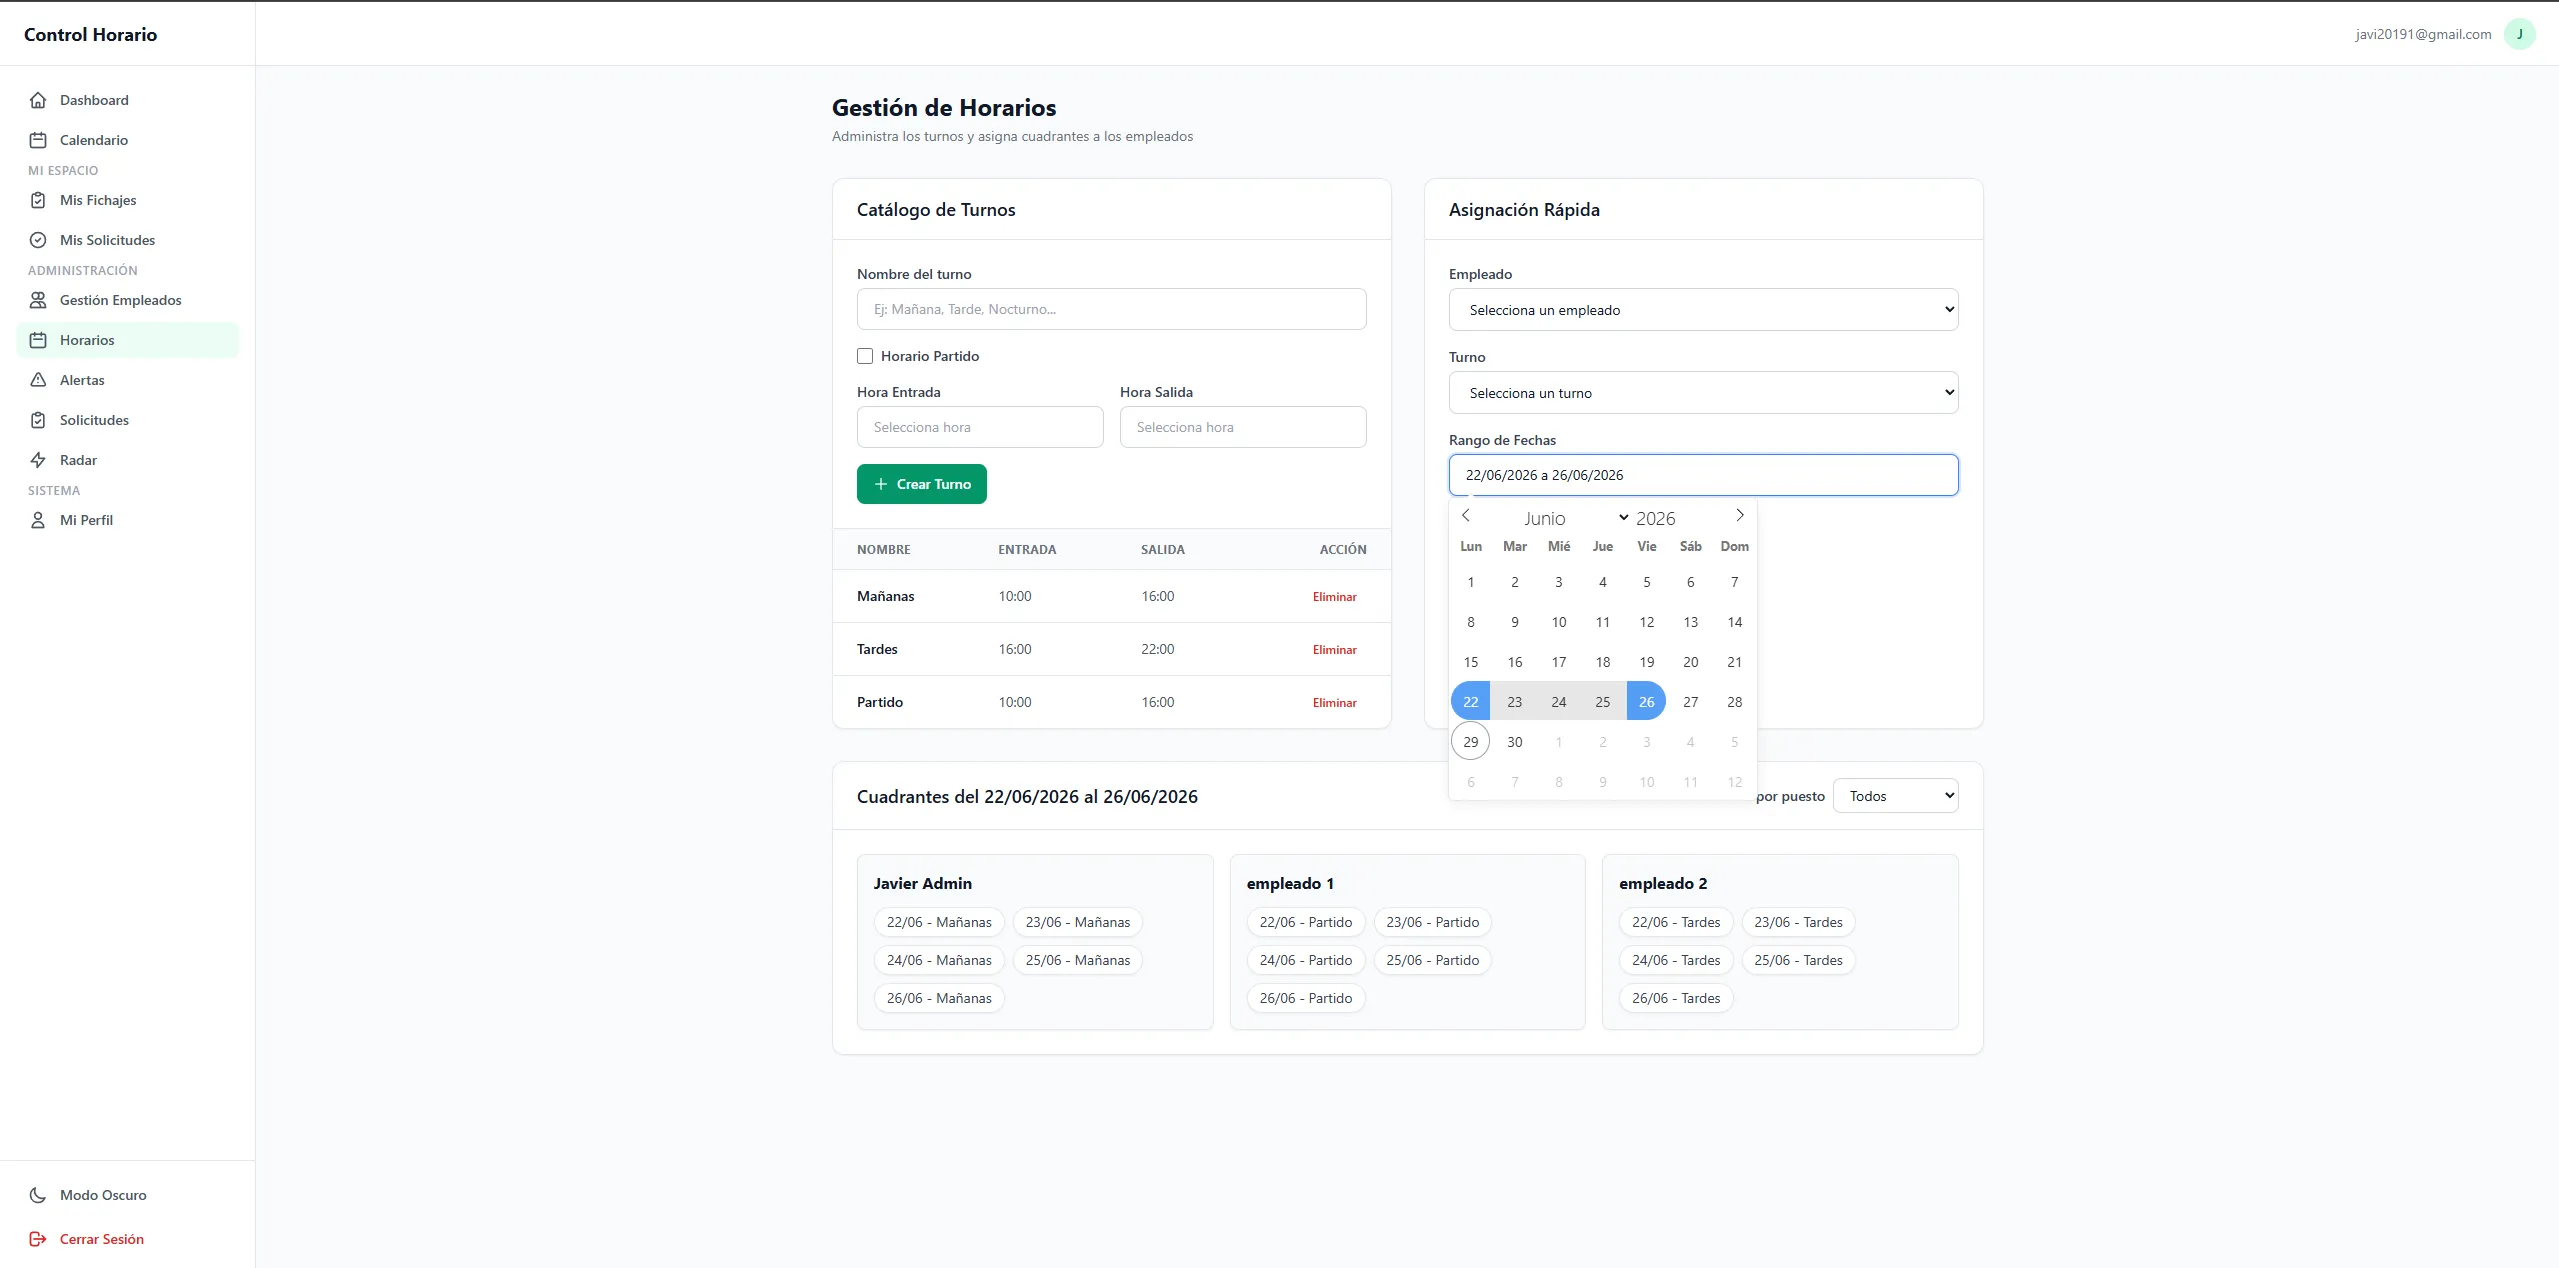Click the Radar lightning bolt icon
Image resolution: width=2559 pixels, height=1268 pixels.
click(x=38, y=460)
